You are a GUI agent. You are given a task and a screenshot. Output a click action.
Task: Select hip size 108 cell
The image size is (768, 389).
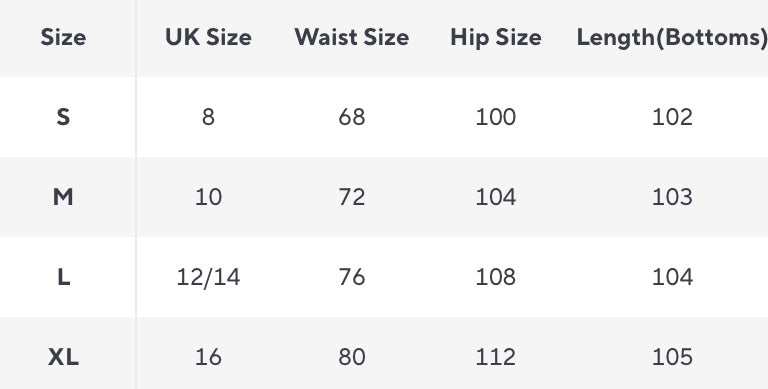coord(496,277)
